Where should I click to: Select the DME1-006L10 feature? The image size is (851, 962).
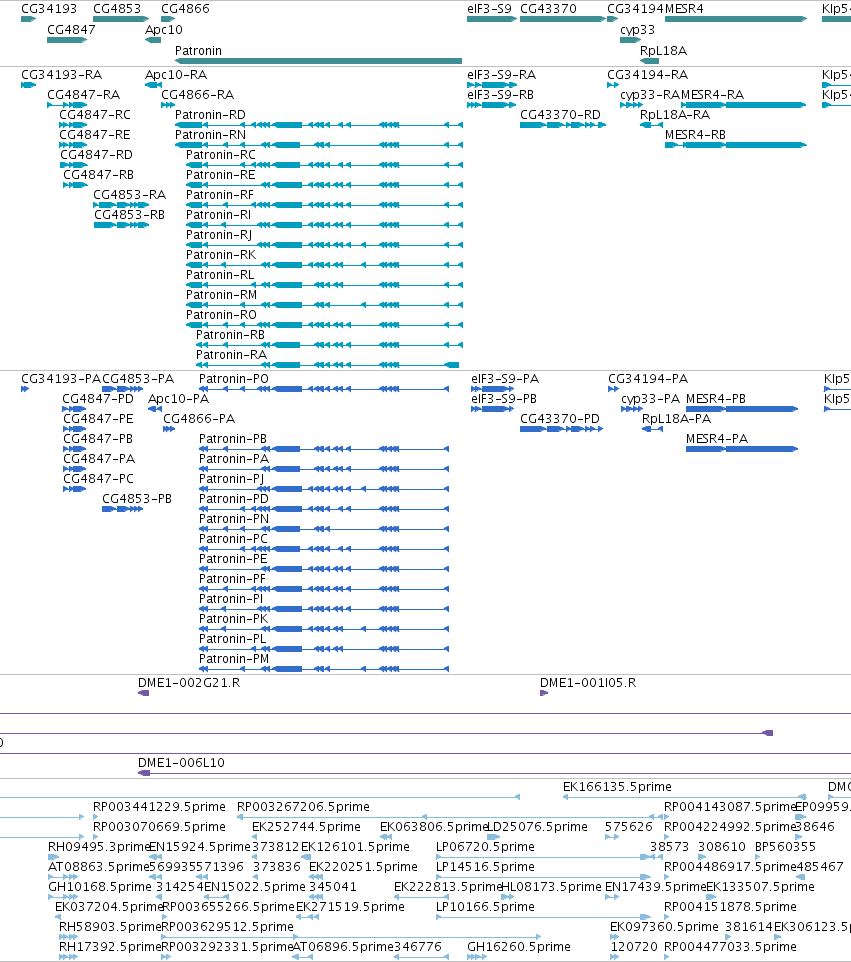click(x=495, y=773)
